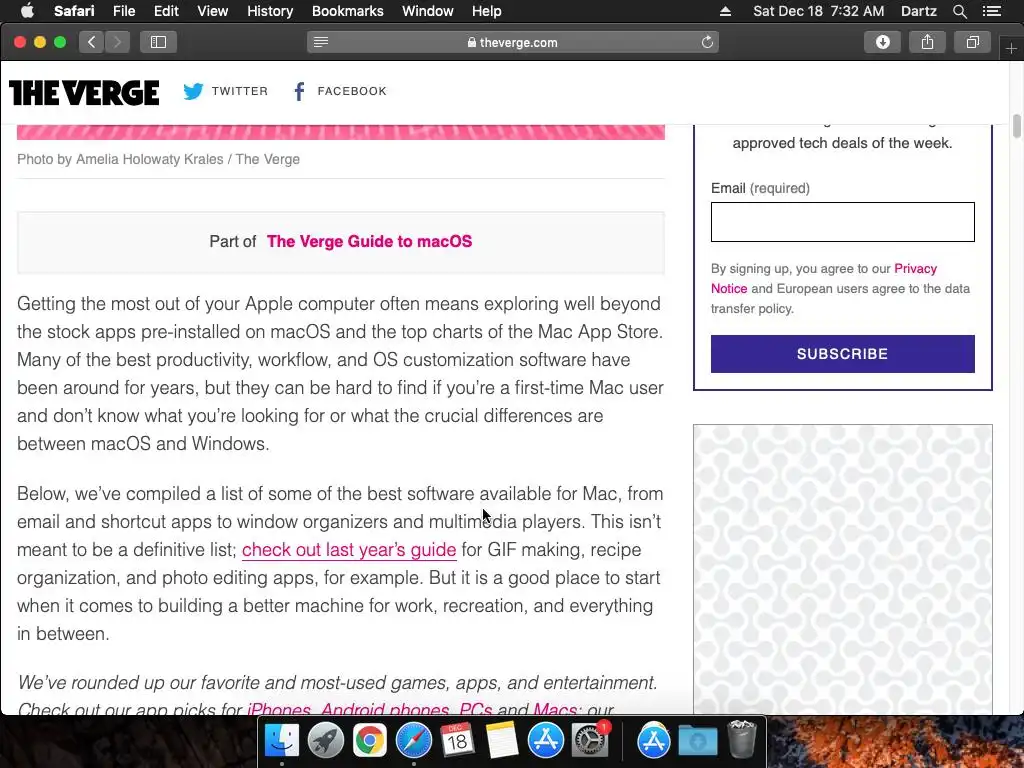Open the Dartz user menu
The height and width of the screenshot is (768, 1024).
click(x=918, y=10)
